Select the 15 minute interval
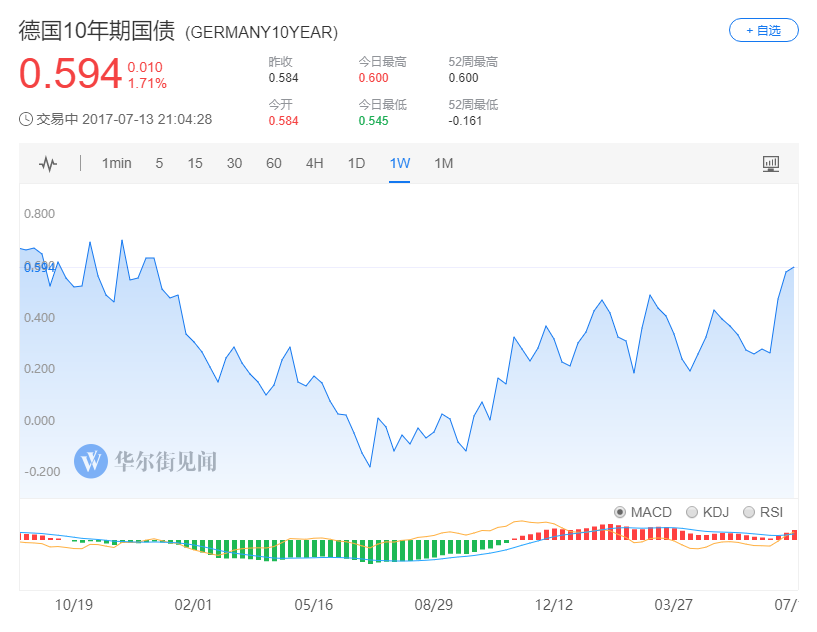The width and height of the screenshot is (817, 632). 195,164
